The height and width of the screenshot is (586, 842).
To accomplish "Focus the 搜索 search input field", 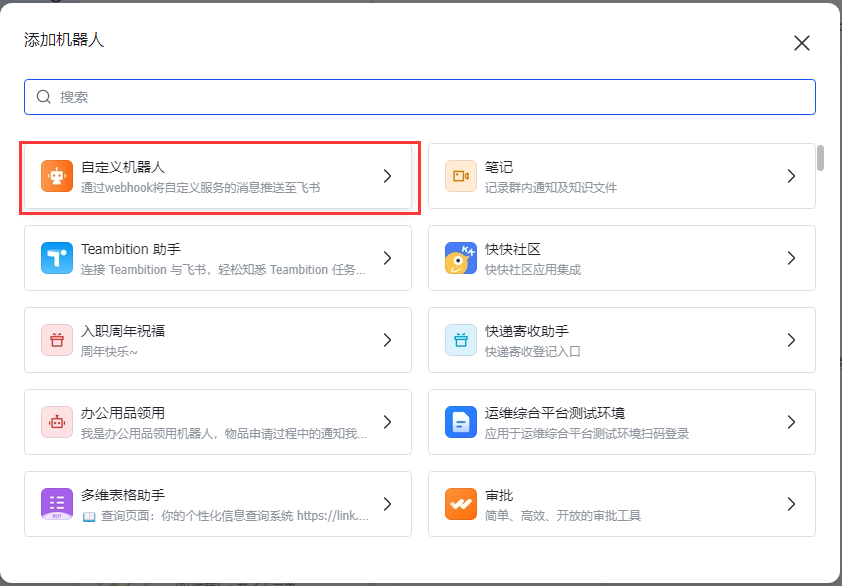I will tap(420, 97).
